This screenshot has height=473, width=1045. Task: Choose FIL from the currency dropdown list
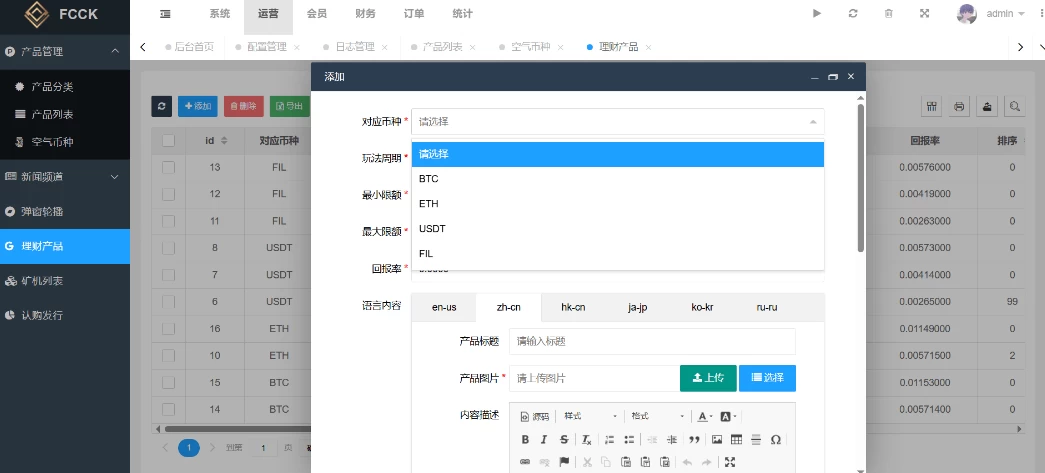point(618,254)
